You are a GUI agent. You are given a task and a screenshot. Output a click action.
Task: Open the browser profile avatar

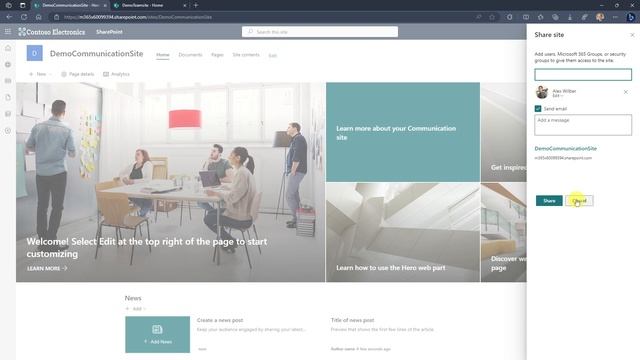[600, 17]
